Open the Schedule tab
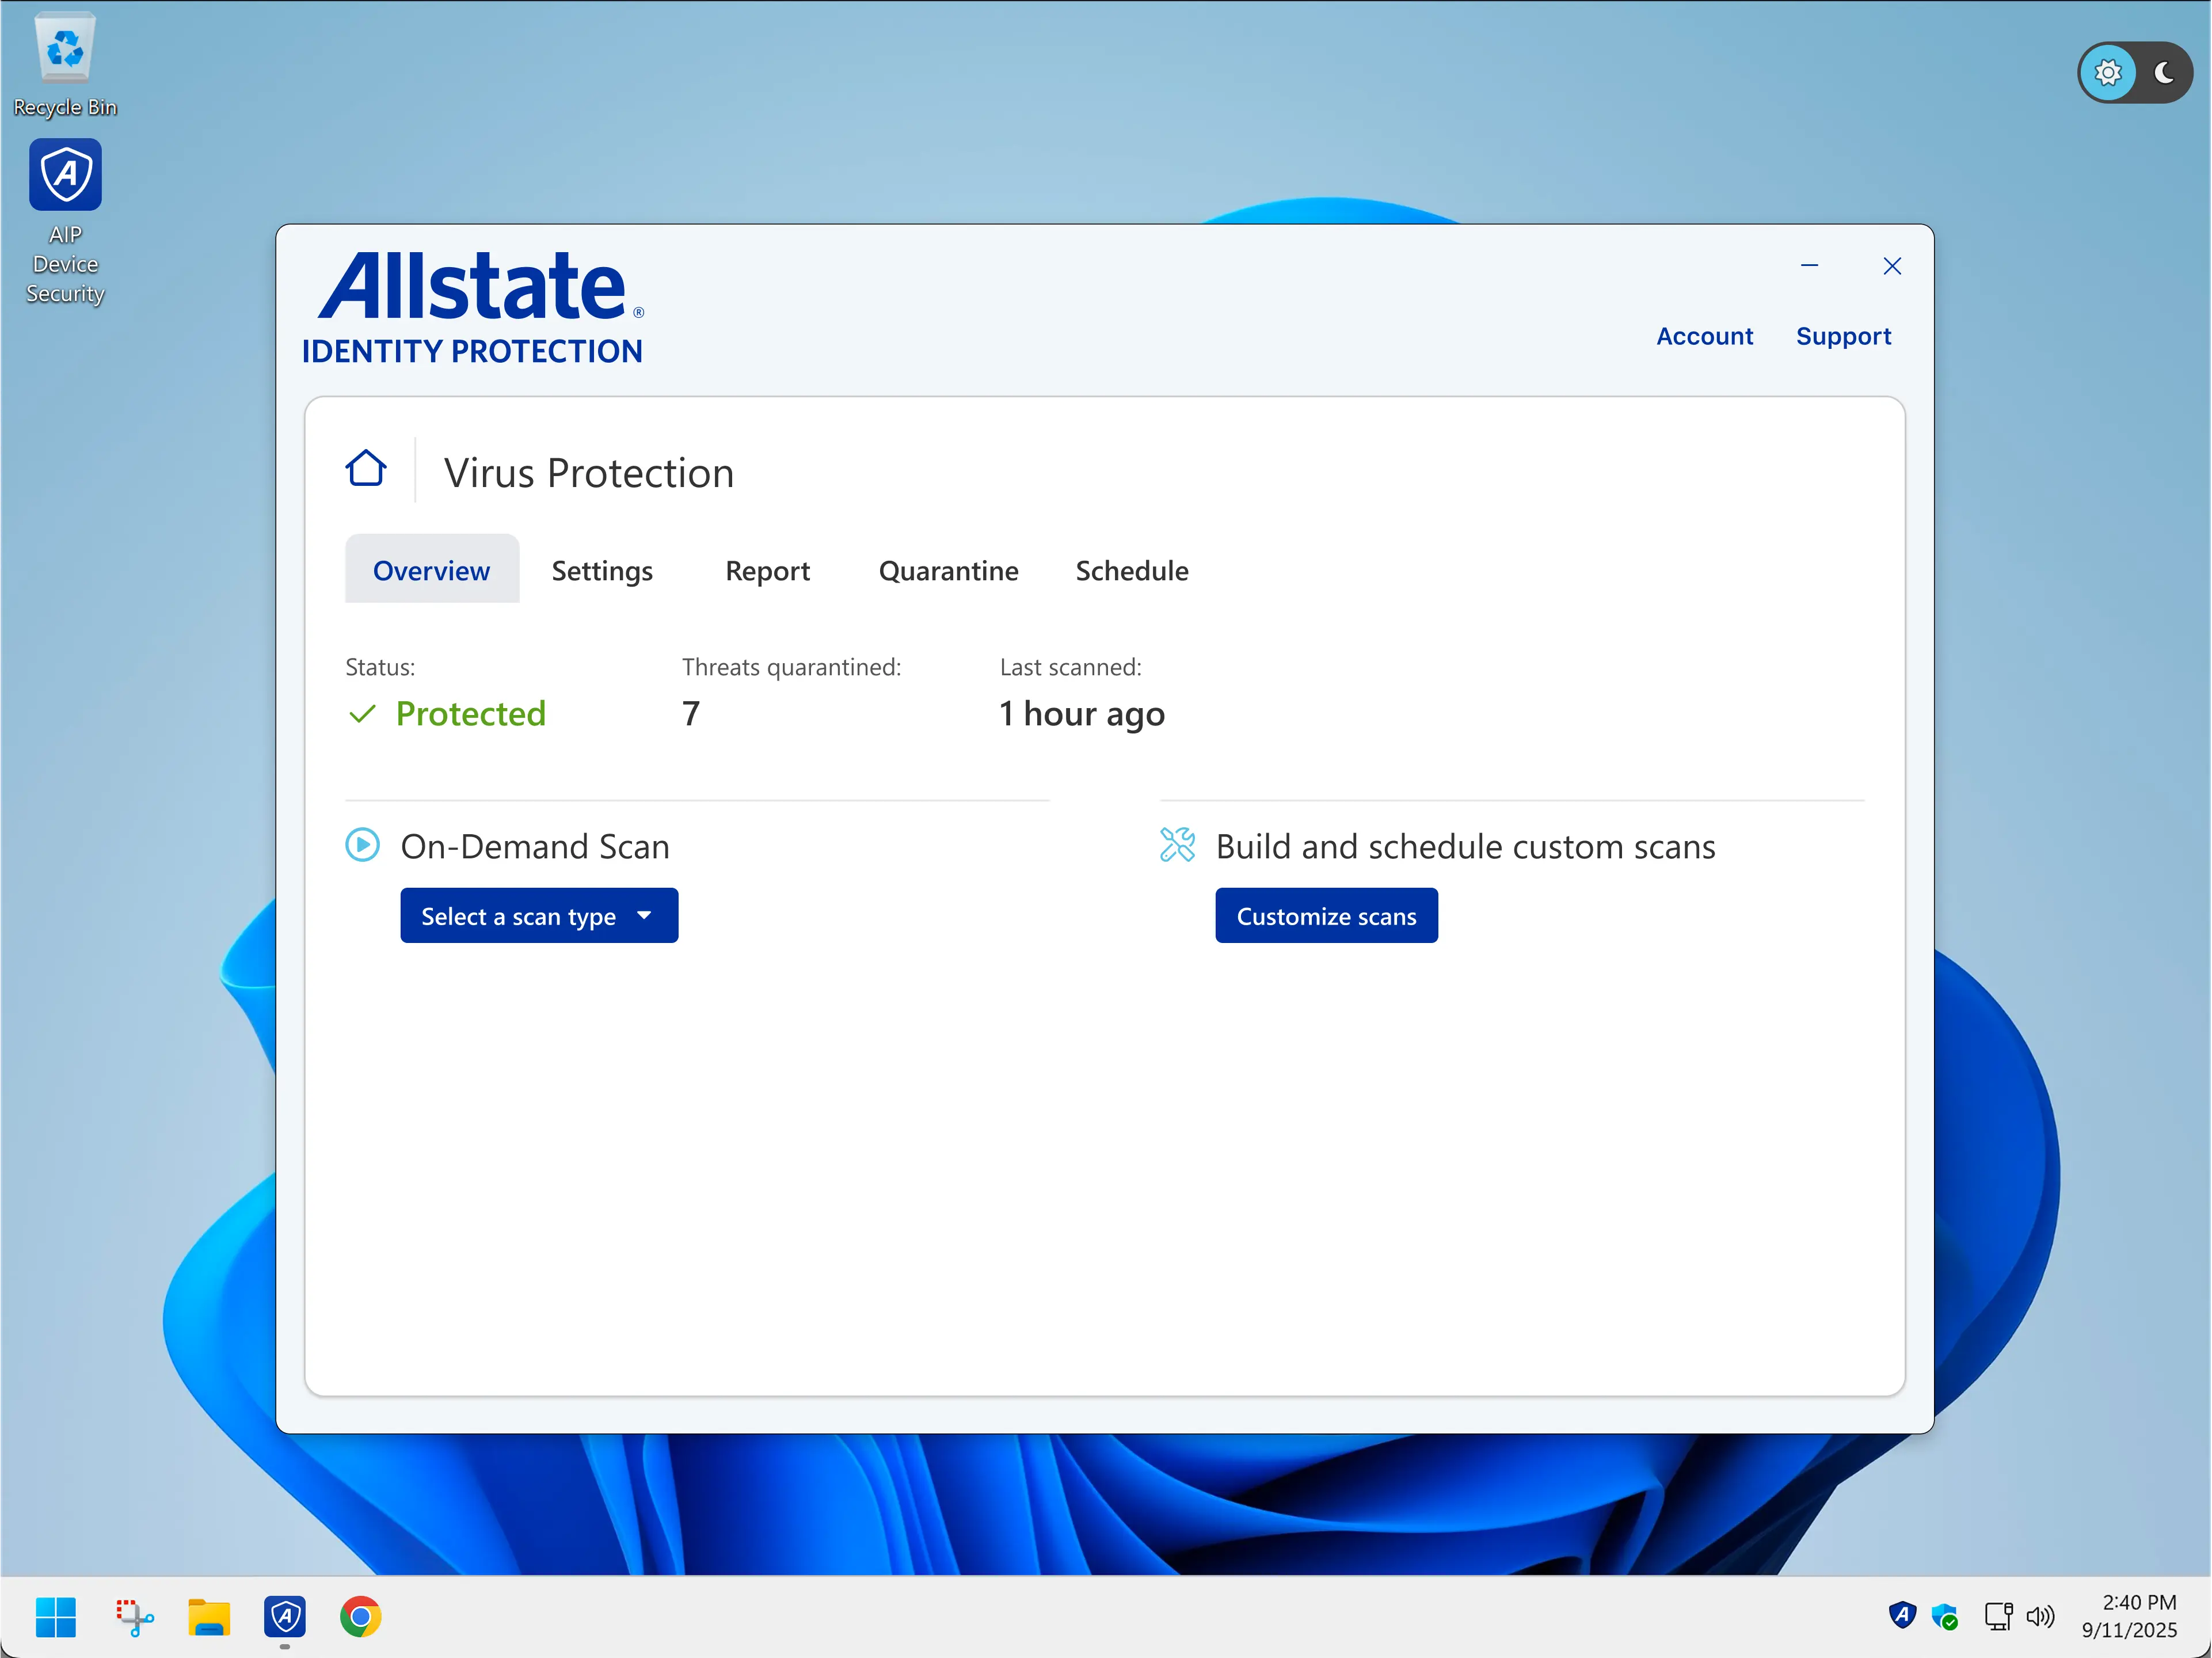 pyautogui.click(x=1132, y=570)
